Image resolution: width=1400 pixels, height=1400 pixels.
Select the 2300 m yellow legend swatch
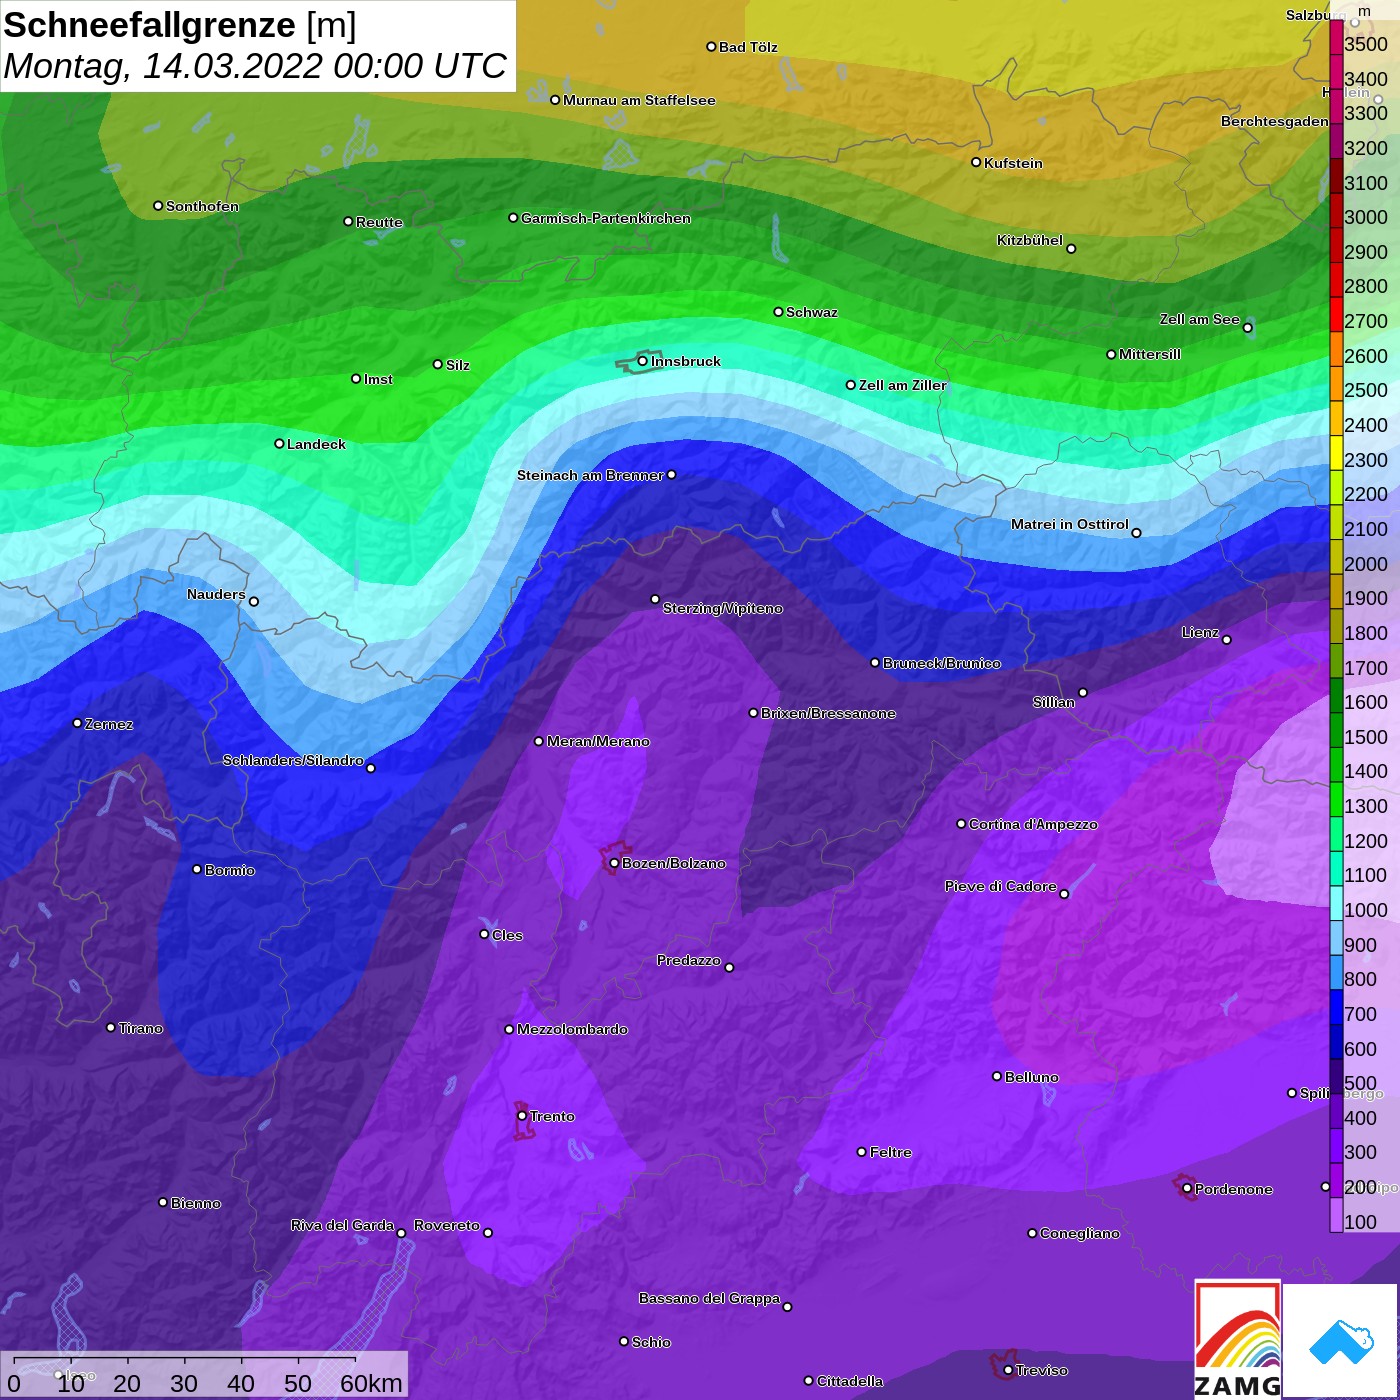point(1336,453)
